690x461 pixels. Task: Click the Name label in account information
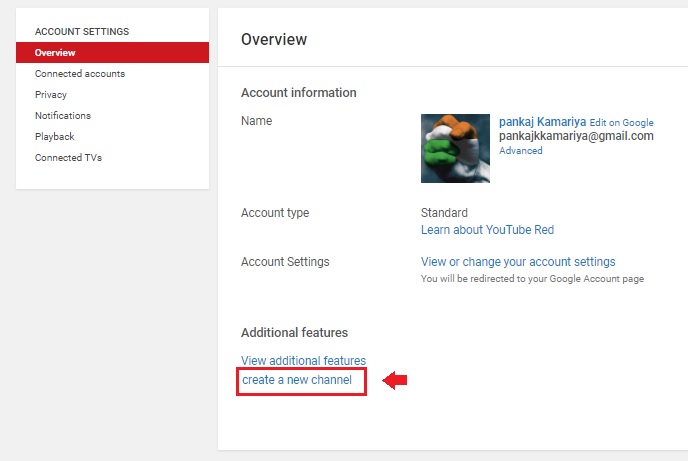click(x=256, y=121)
